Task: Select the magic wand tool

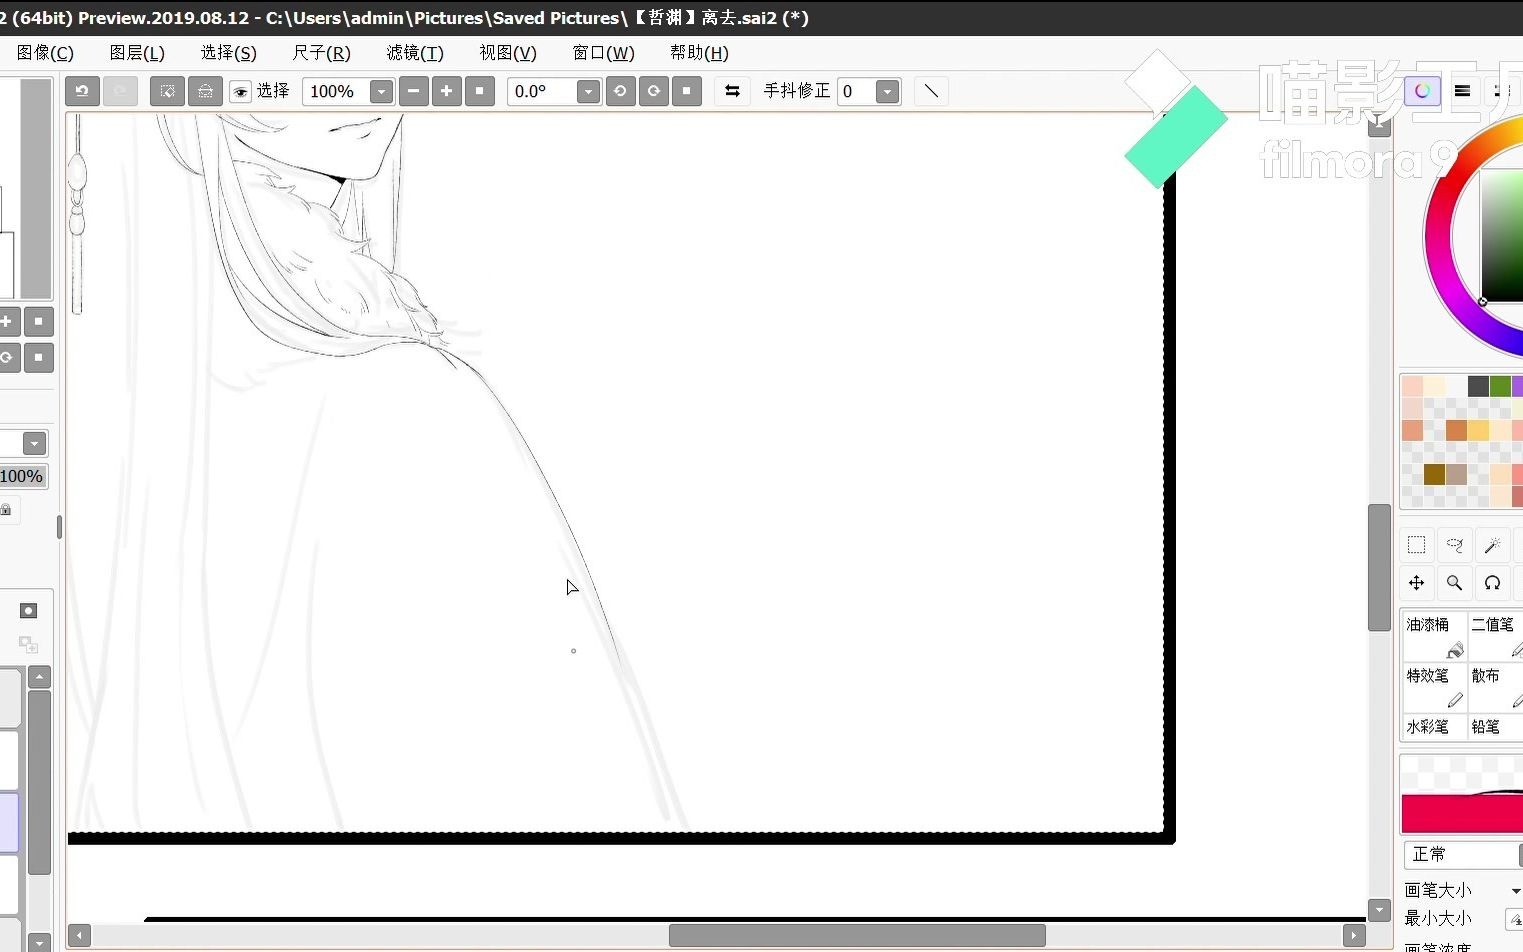Action: point(1492,545)
